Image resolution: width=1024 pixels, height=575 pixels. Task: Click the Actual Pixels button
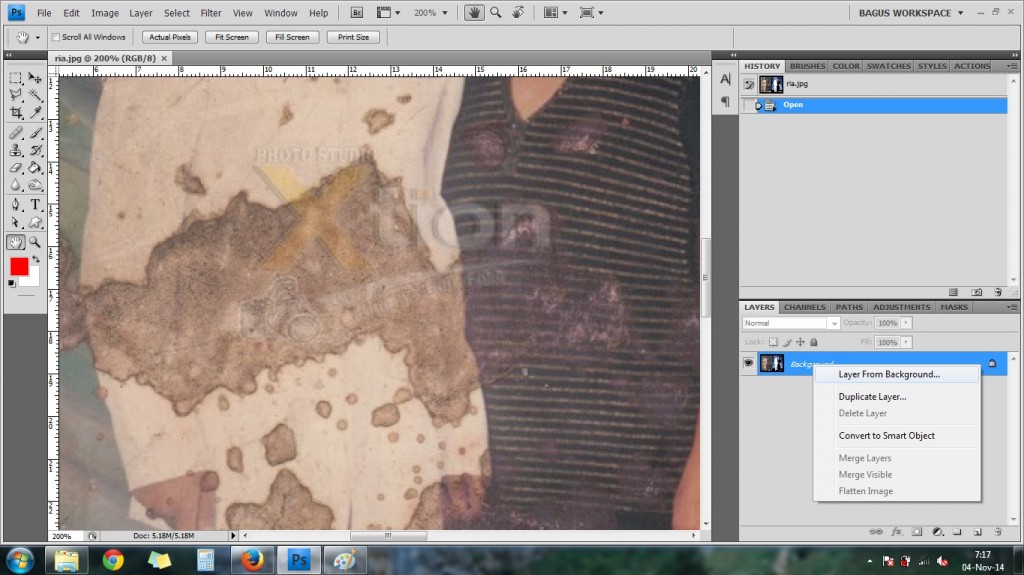(170, 37)
